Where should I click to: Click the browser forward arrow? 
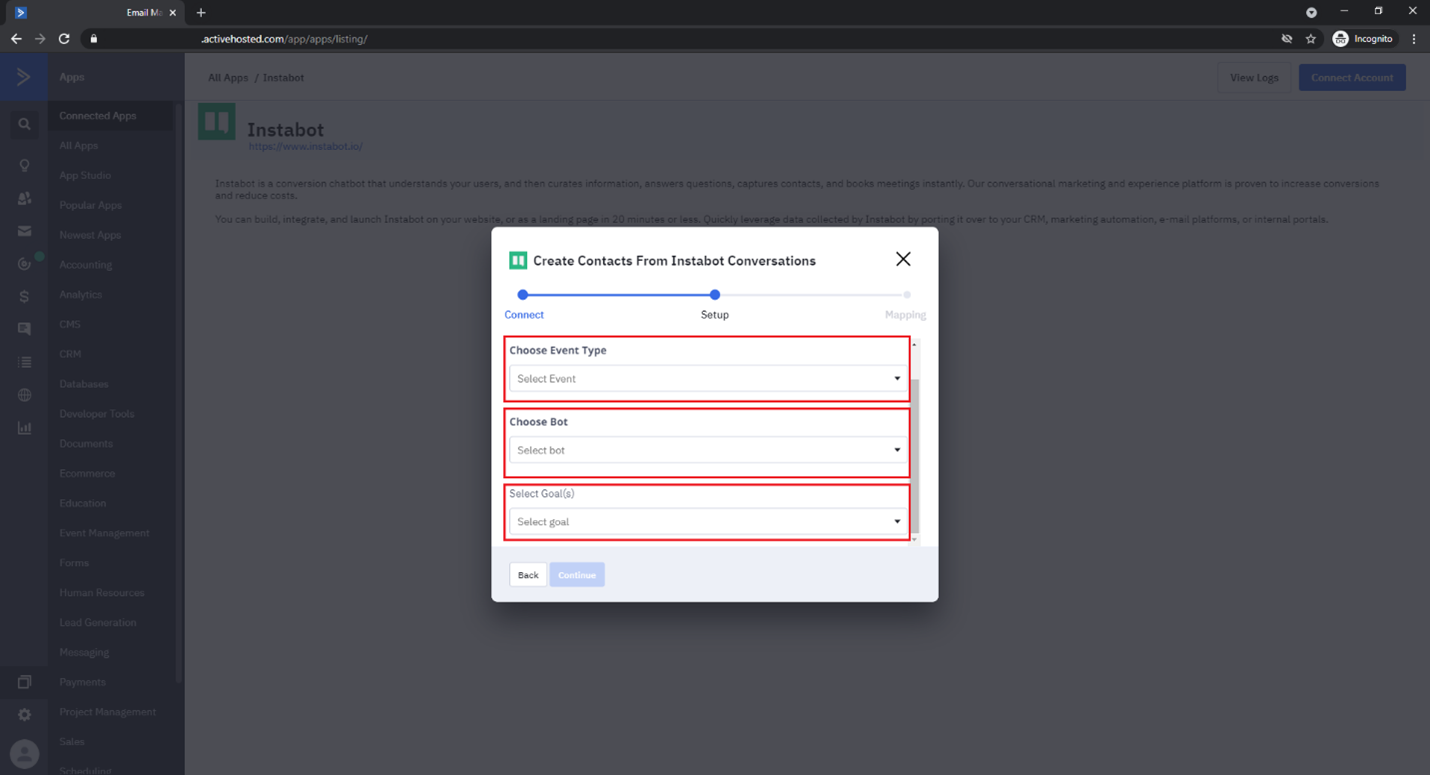[x=40, y=39]
